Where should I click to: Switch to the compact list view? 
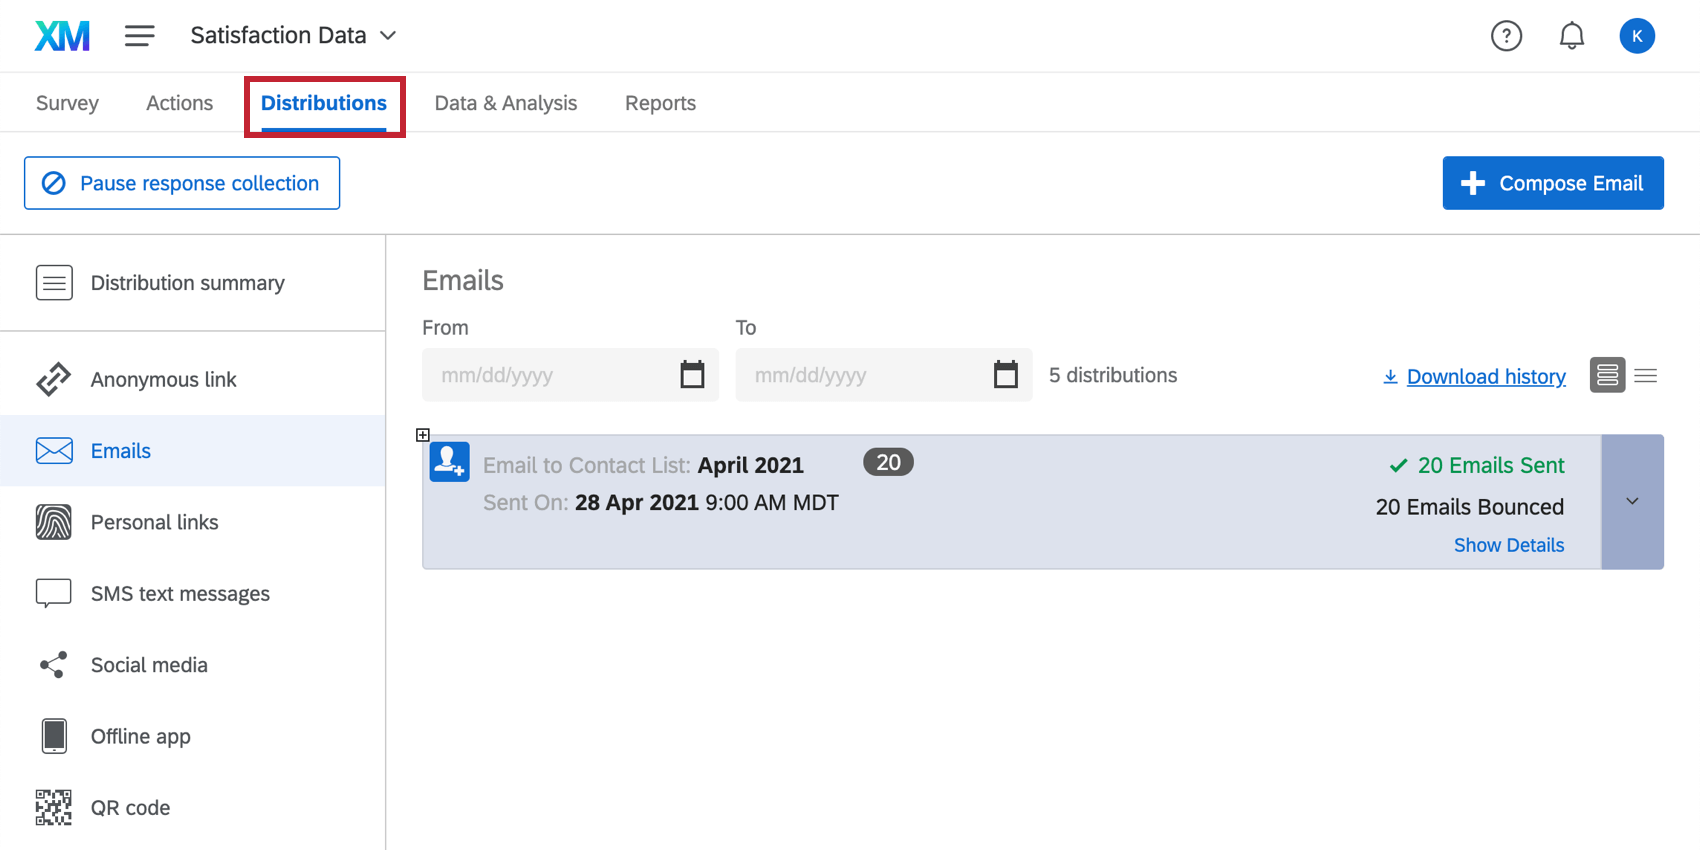click(x=1646, y=376)
